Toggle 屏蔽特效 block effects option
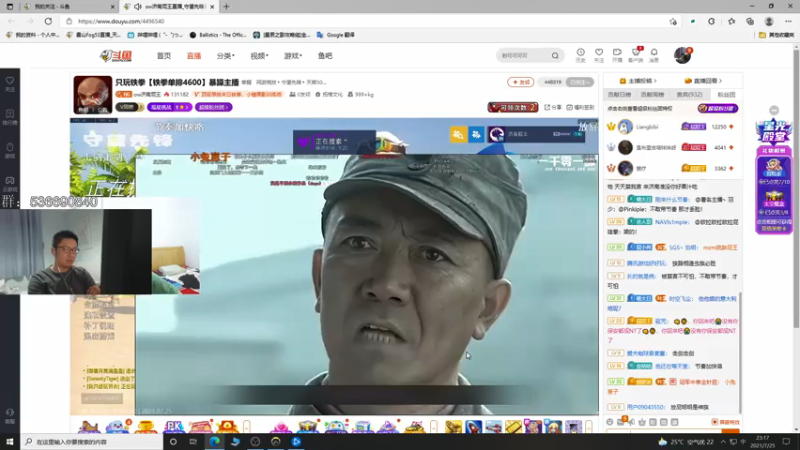The image size is (800, 450). pos(726,422)
